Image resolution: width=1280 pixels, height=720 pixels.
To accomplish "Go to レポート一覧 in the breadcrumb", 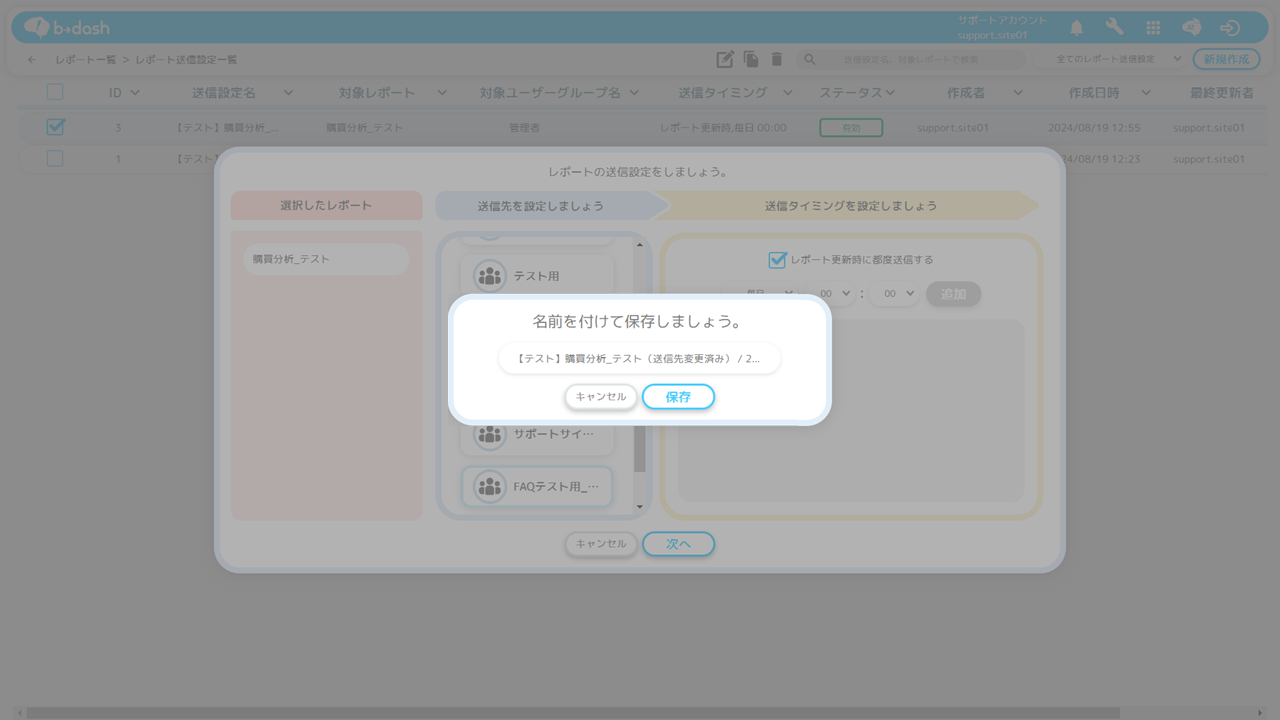I will 85,60.
